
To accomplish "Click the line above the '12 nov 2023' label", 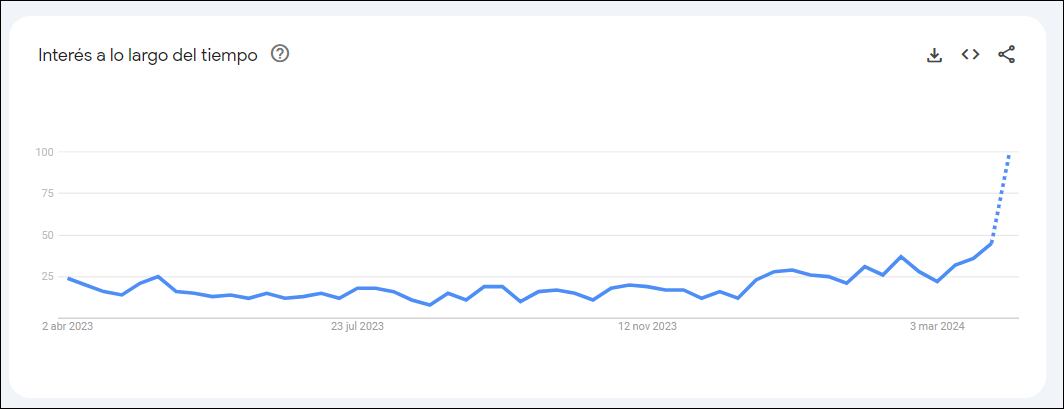I will (x=647, y=287).
